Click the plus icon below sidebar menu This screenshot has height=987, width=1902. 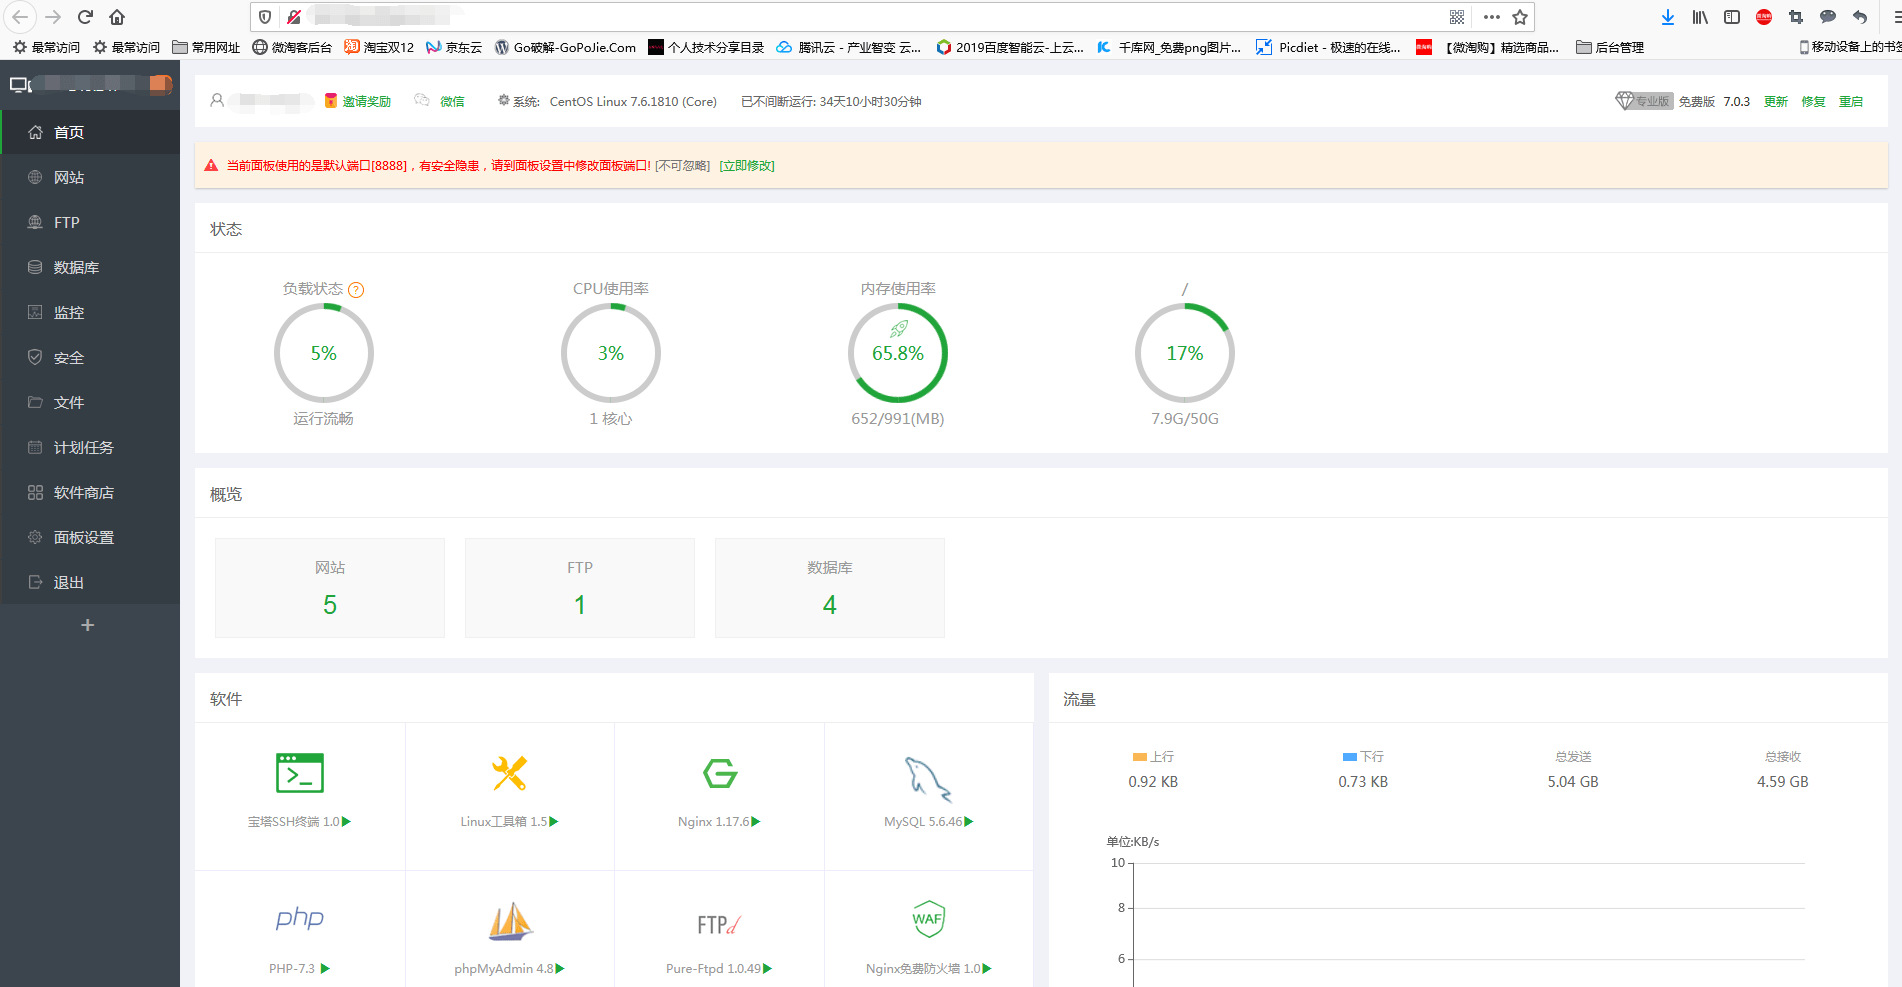pyautogui.click(x=88, y=625)
